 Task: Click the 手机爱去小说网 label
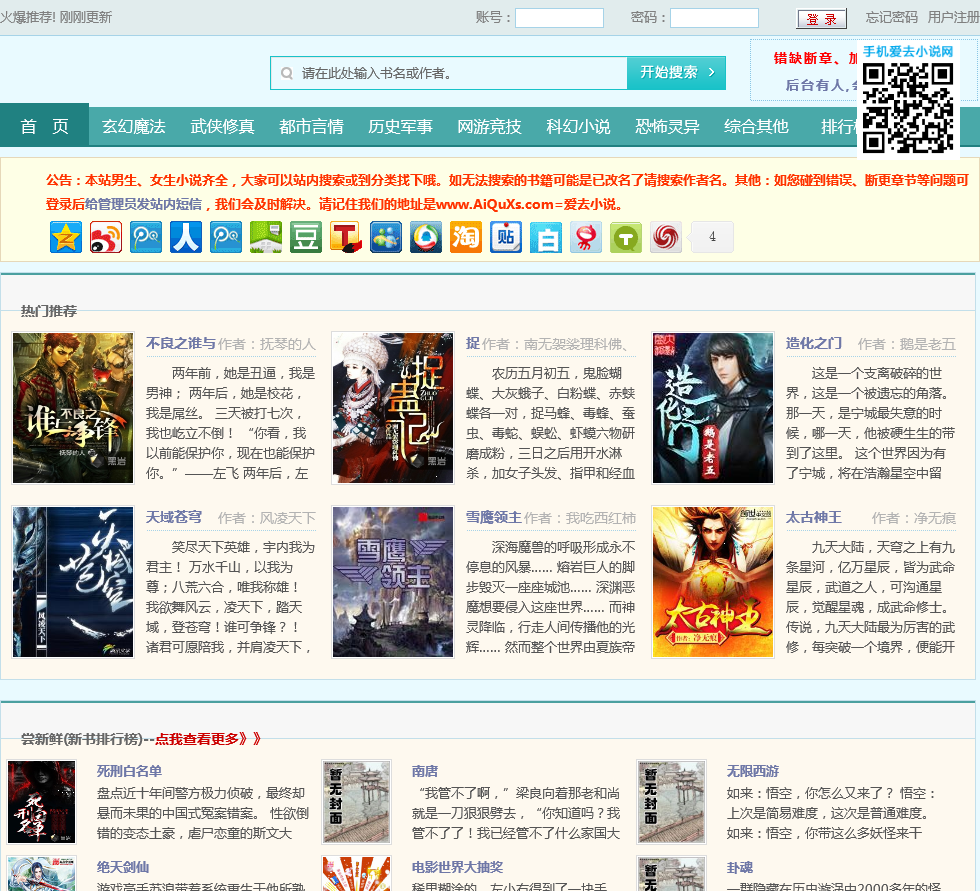[x=908, y=51]
